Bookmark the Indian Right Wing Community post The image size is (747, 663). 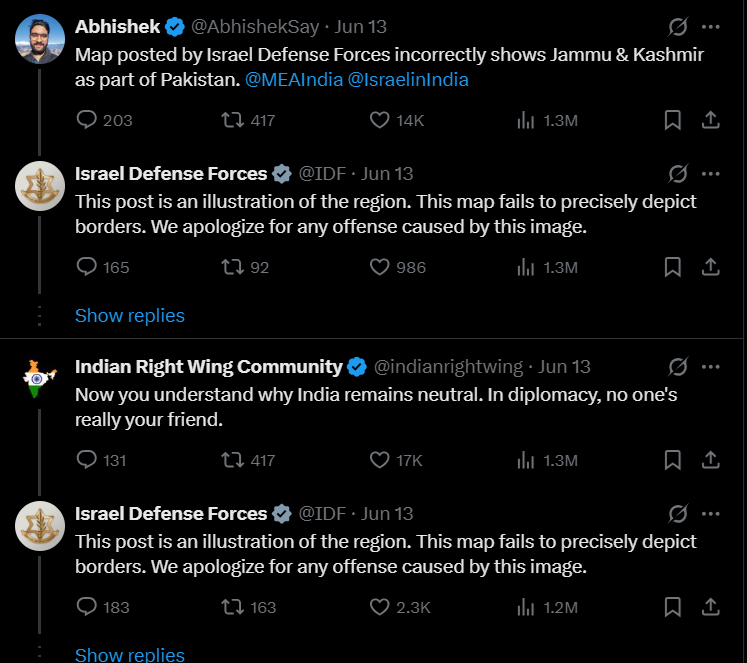pos(673,460)
